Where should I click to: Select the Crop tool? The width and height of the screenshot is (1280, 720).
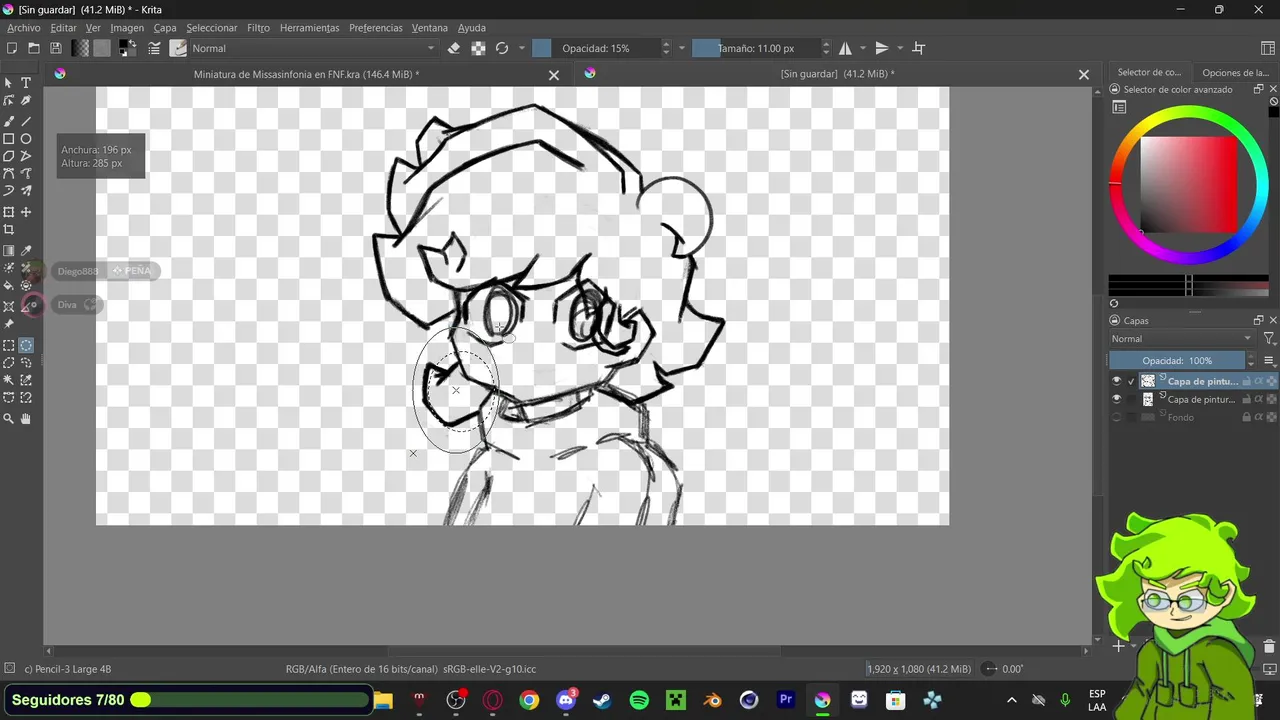(x=9, y=230)
